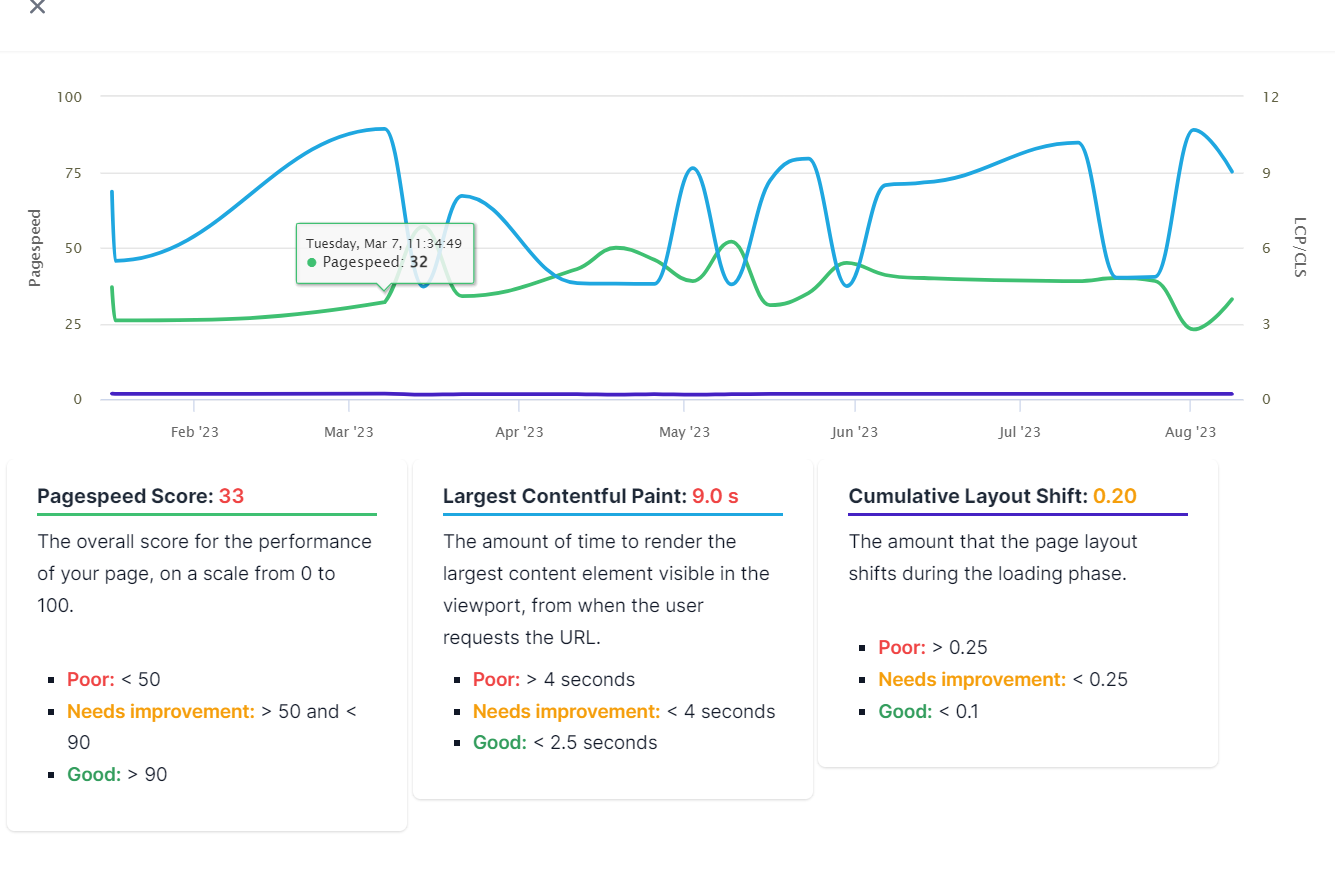Viewport: 1335px width, 872px height.
Task: Click the red Pagespeed score value 33
Action: pos(231,496)
